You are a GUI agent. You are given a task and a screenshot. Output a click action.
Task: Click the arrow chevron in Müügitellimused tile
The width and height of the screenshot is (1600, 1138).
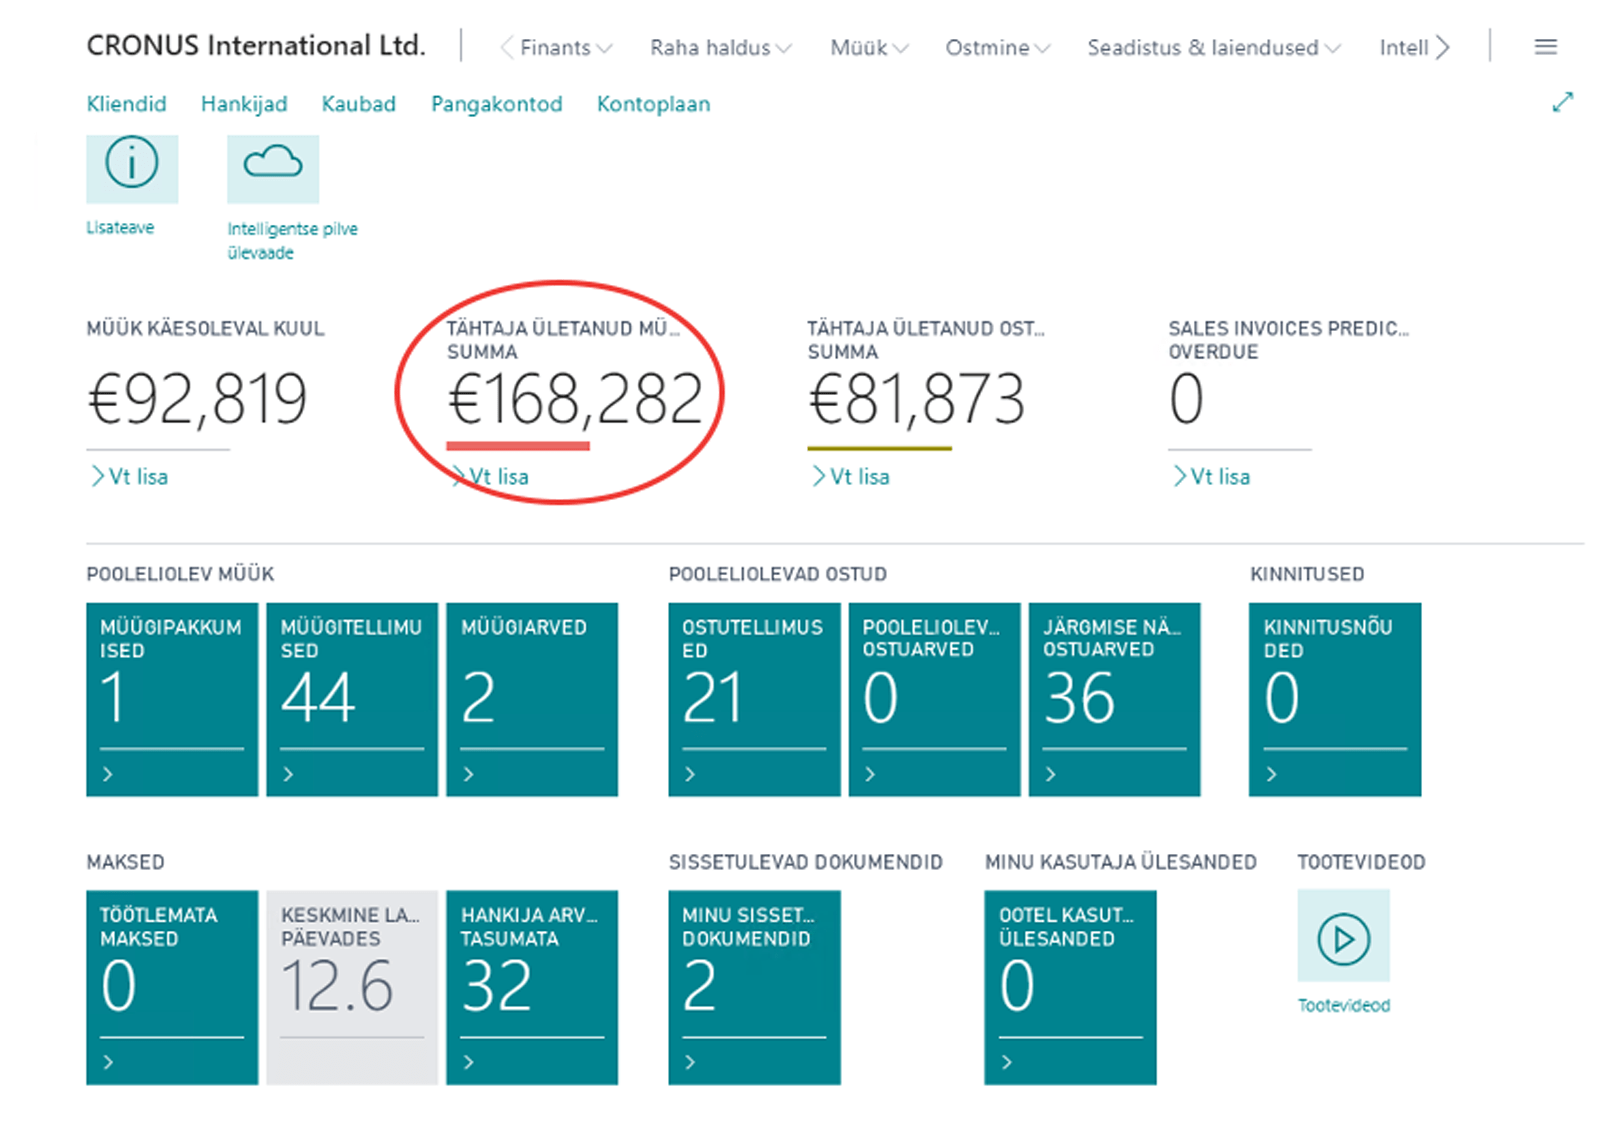[x=288, y=774]
